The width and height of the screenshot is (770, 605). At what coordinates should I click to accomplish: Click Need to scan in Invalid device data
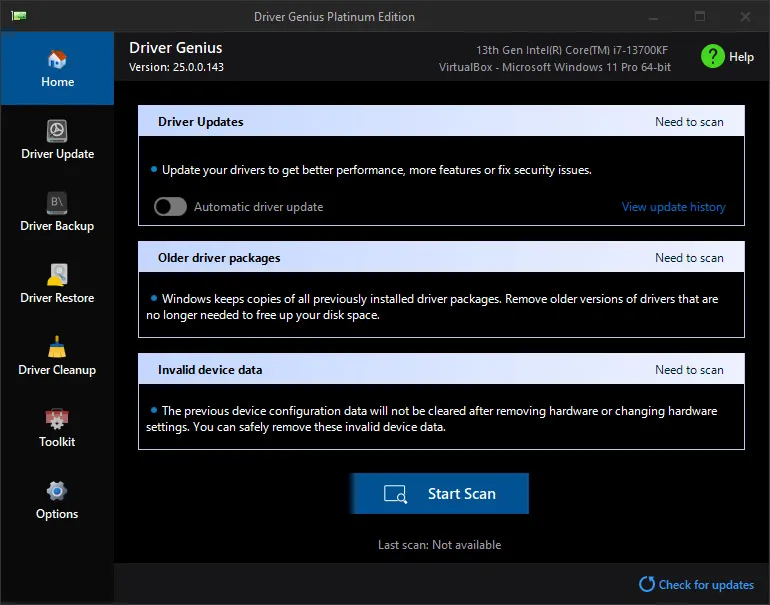point(689,370)
